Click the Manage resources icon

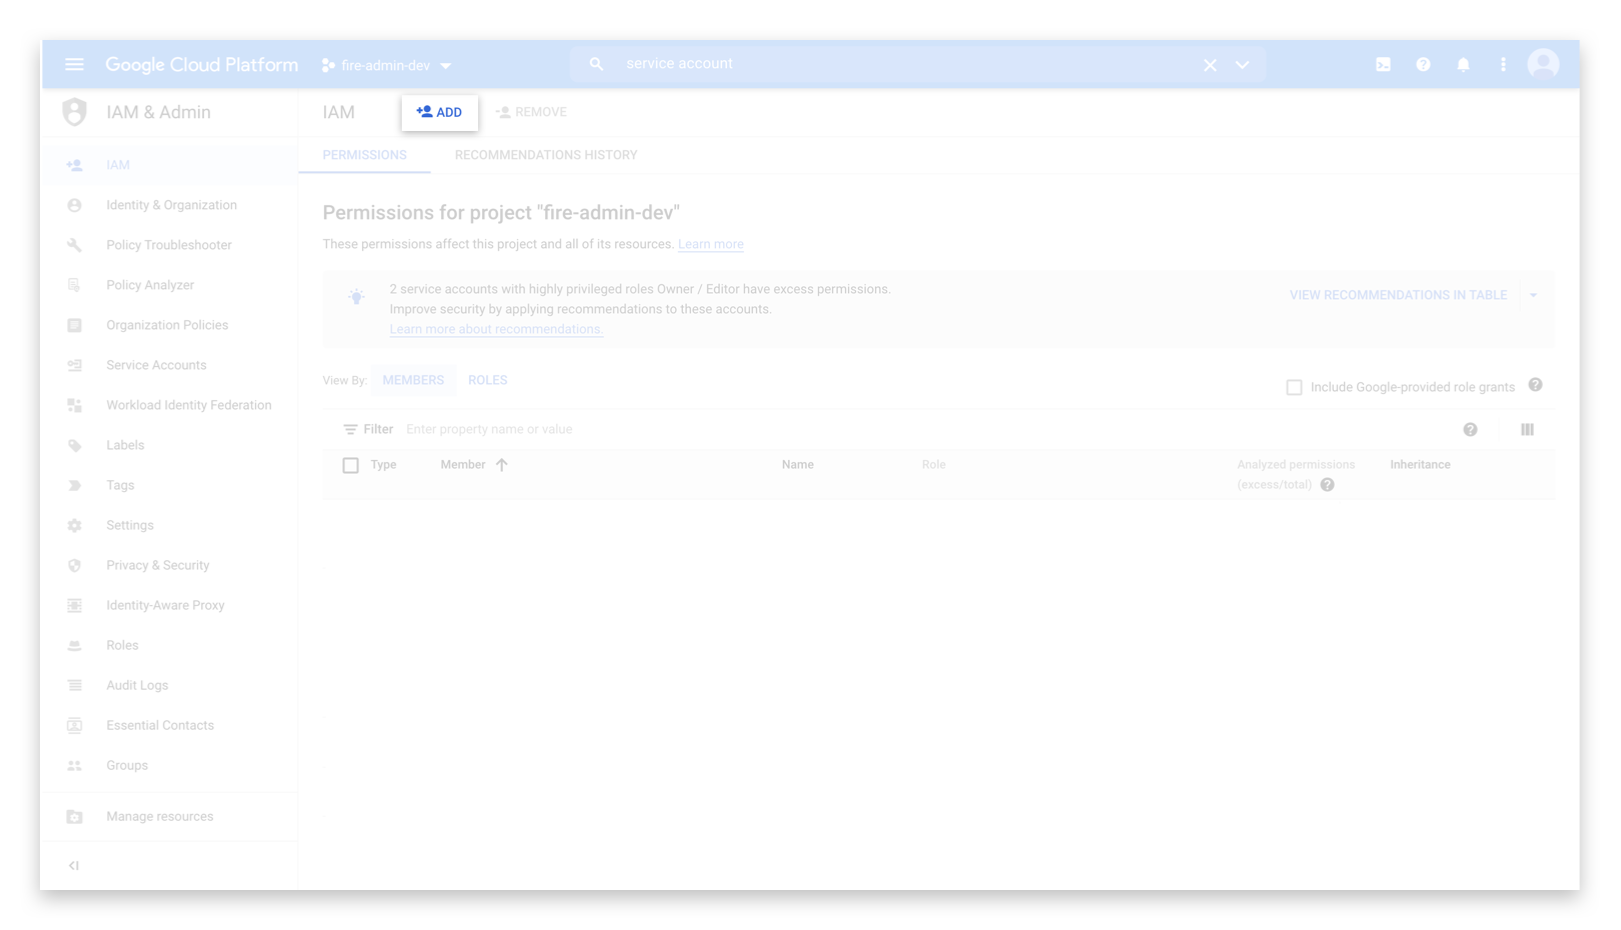click(74, 817)
